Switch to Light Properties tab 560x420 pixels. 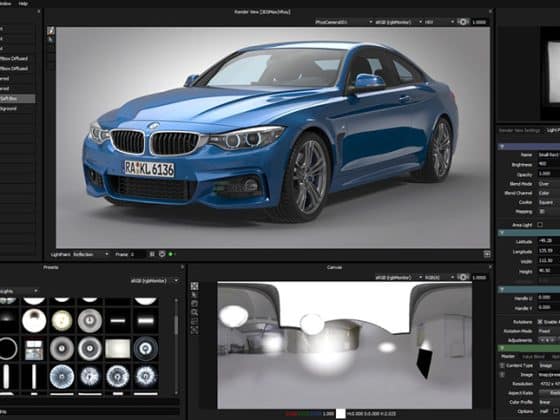point(553,131)
